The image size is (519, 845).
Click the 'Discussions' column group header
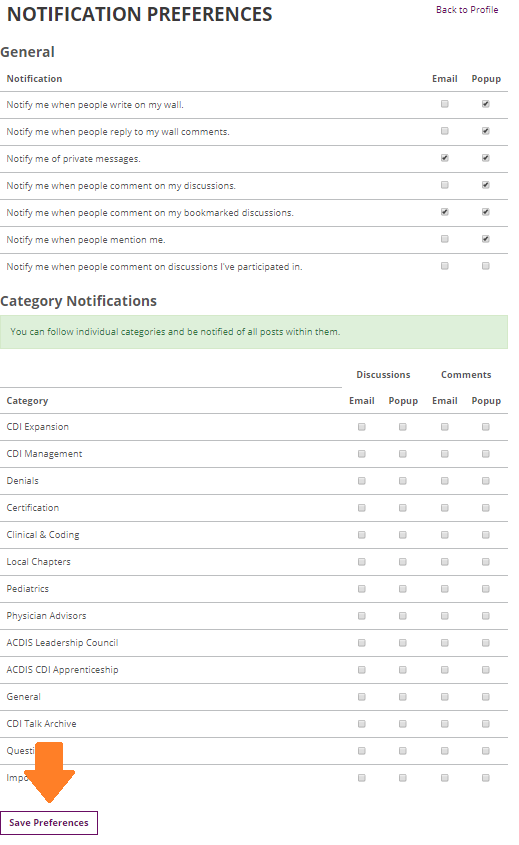click(x=383, y=375)
